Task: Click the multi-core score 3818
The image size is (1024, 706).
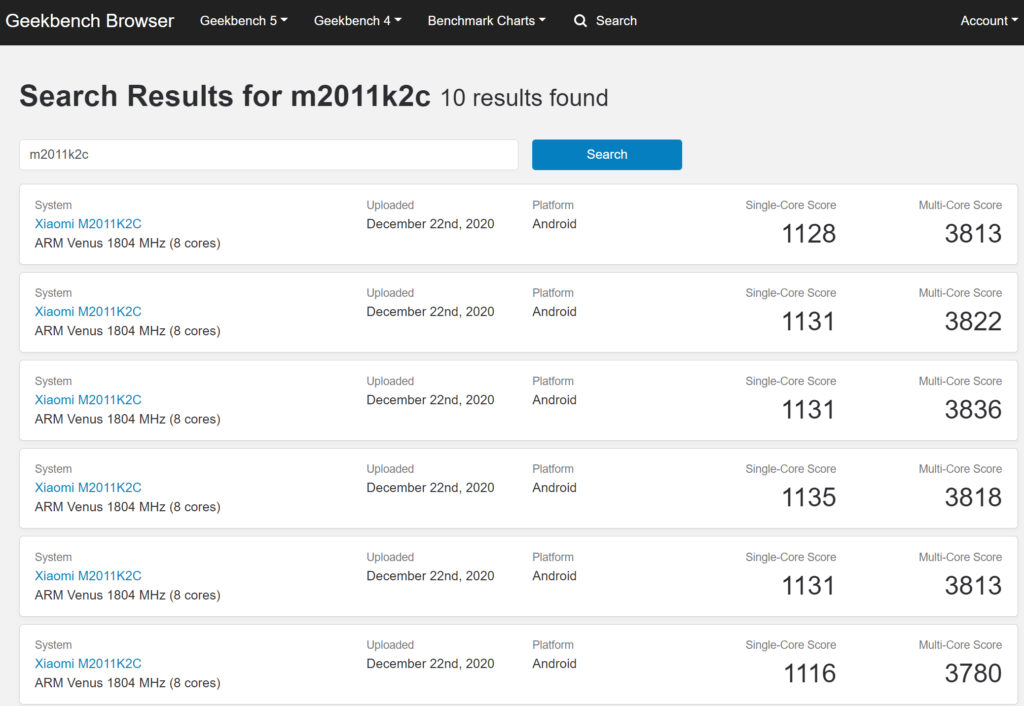Action: click(973, 498)
